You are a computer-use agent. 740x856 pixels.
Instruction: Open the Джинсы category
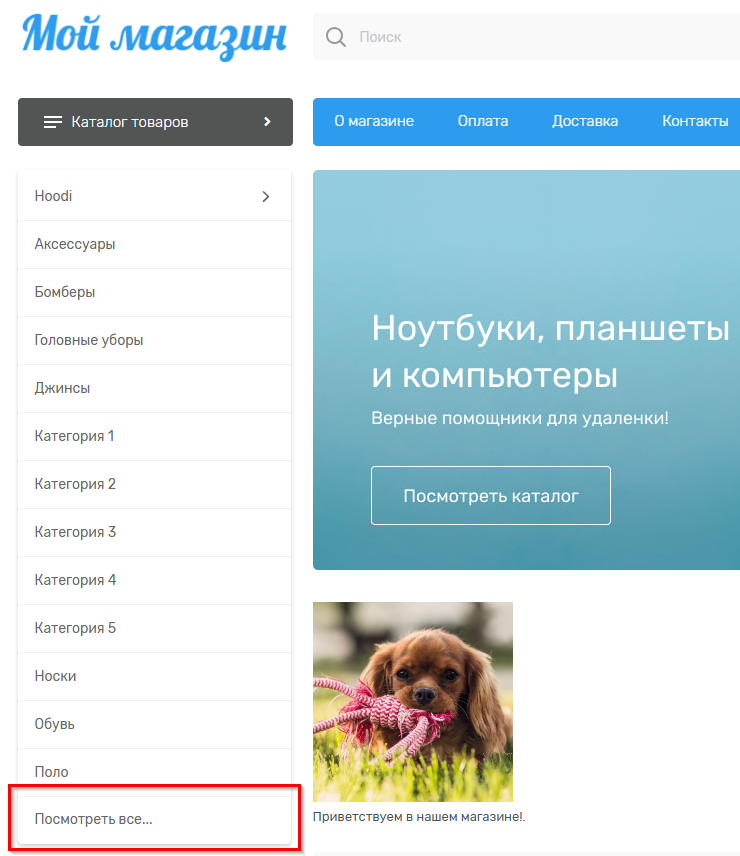point(62,388)
